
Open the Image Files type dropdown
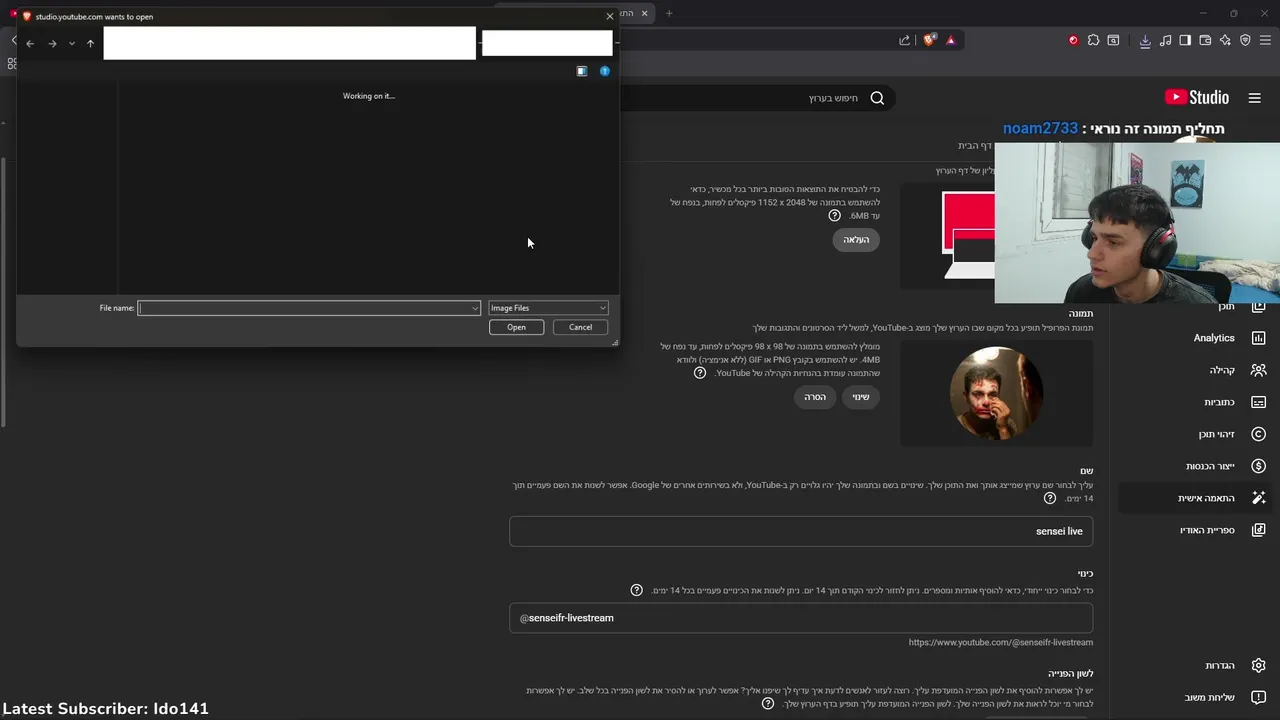[x=548, y=308]
